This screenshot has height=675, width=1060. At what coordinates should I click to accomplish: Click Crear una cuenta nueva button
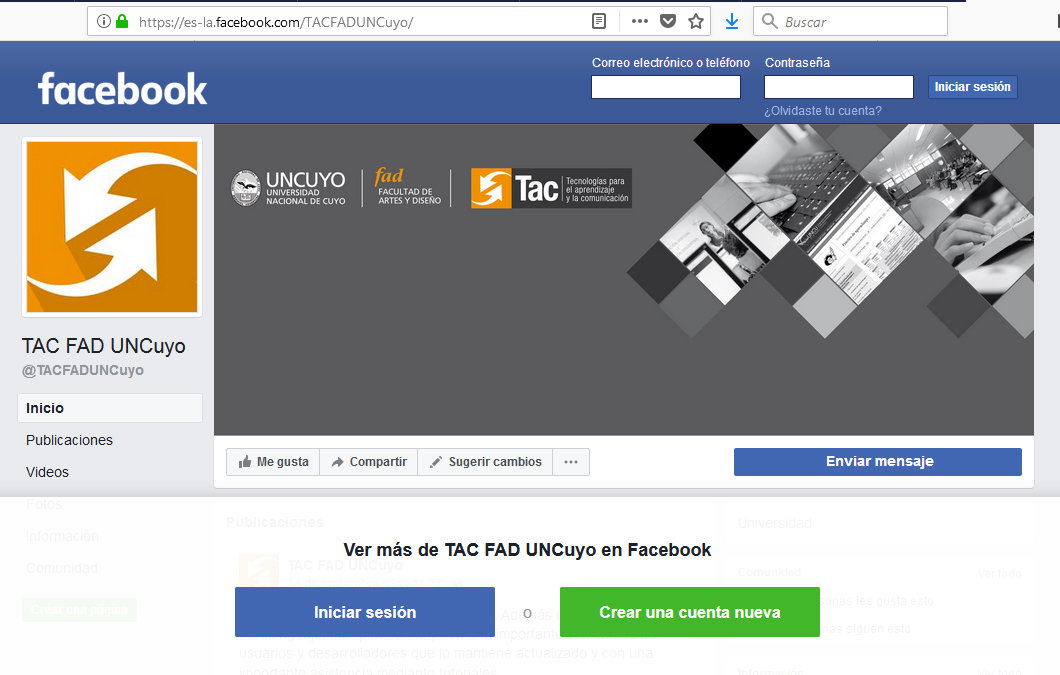point(690,612)
